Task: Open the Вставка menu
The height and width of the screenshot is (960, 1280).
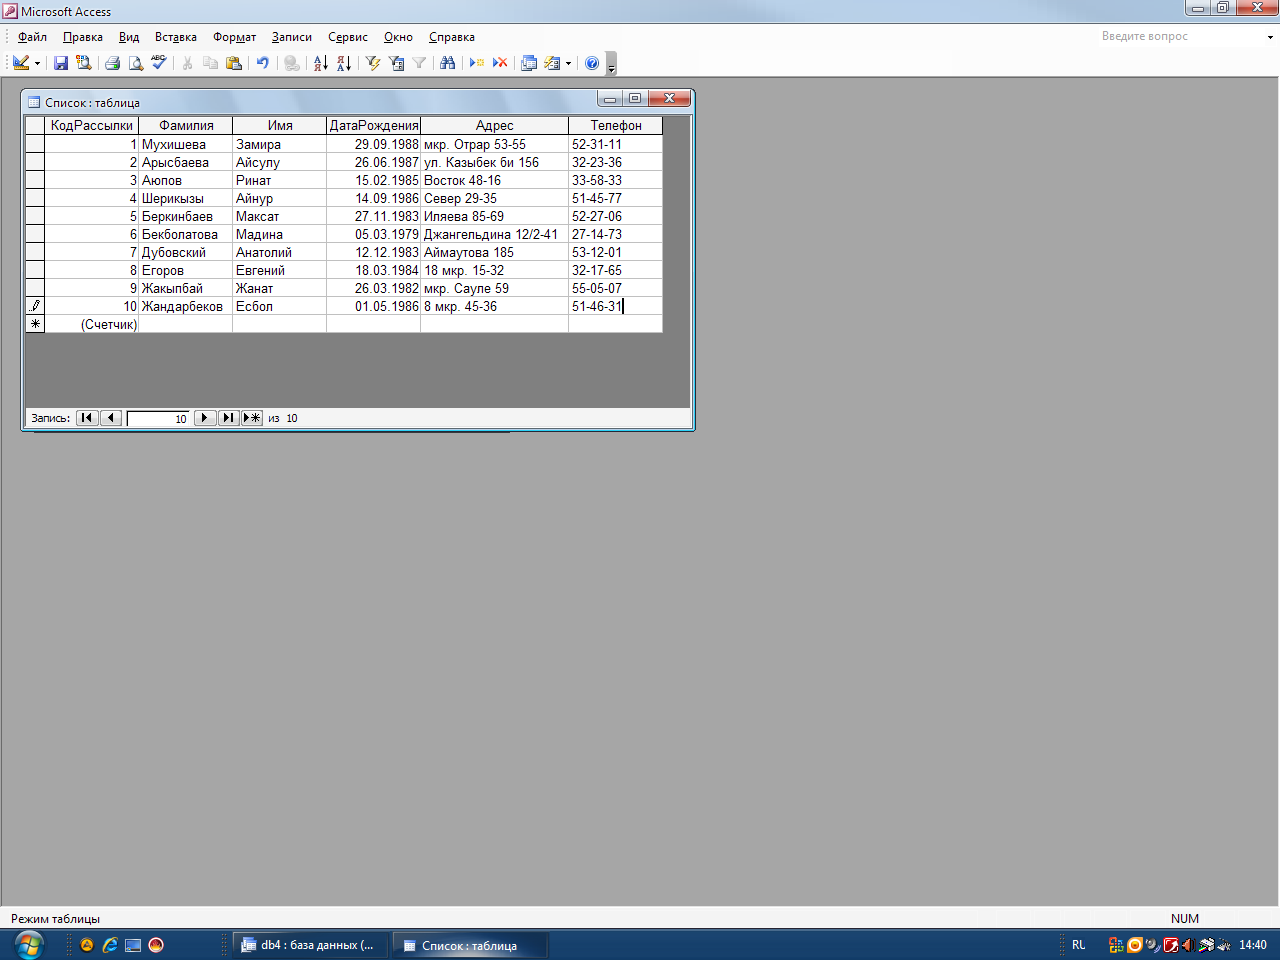Action: (176, 37)
